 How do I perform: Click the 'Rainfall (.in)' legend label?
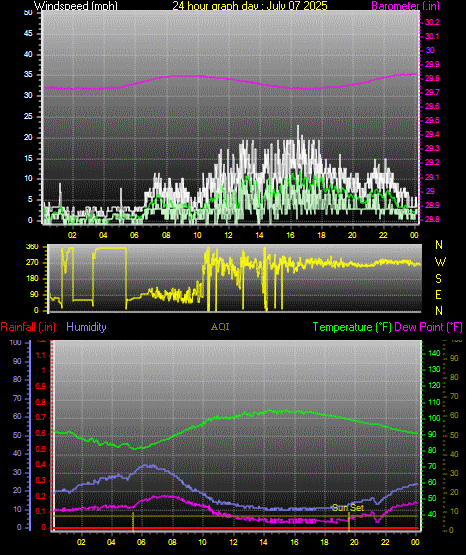pos(28,327)
